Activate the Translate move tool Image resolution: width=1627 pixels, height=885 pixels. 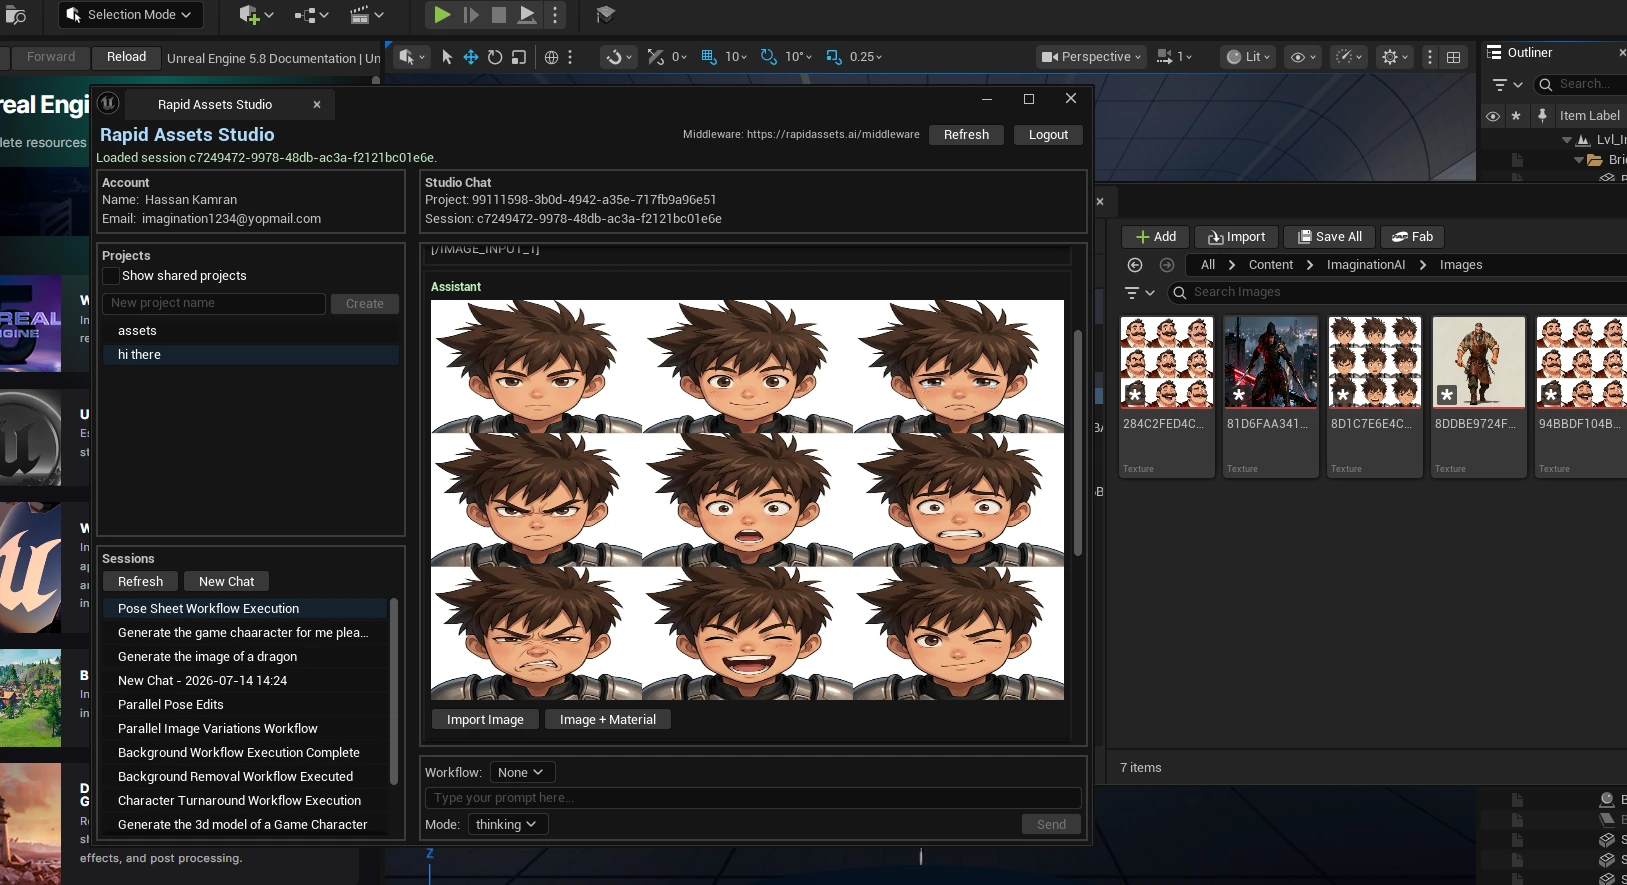[470, 57]
